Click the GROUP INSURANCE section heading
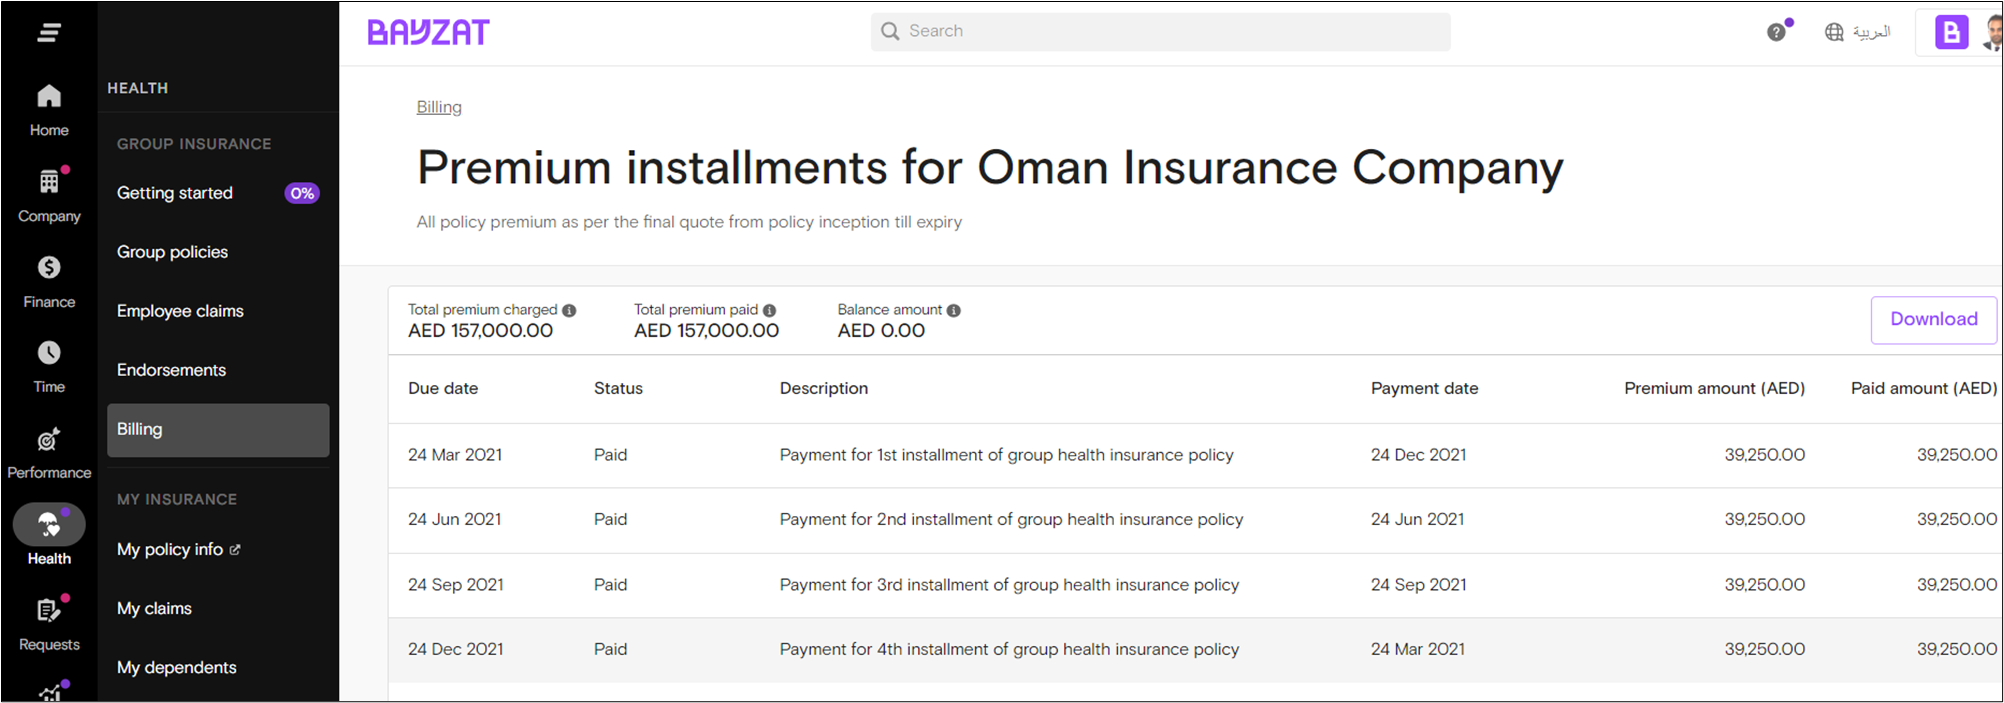The height and width of the screenshot is (703, 2004). (x=194, y=144)
